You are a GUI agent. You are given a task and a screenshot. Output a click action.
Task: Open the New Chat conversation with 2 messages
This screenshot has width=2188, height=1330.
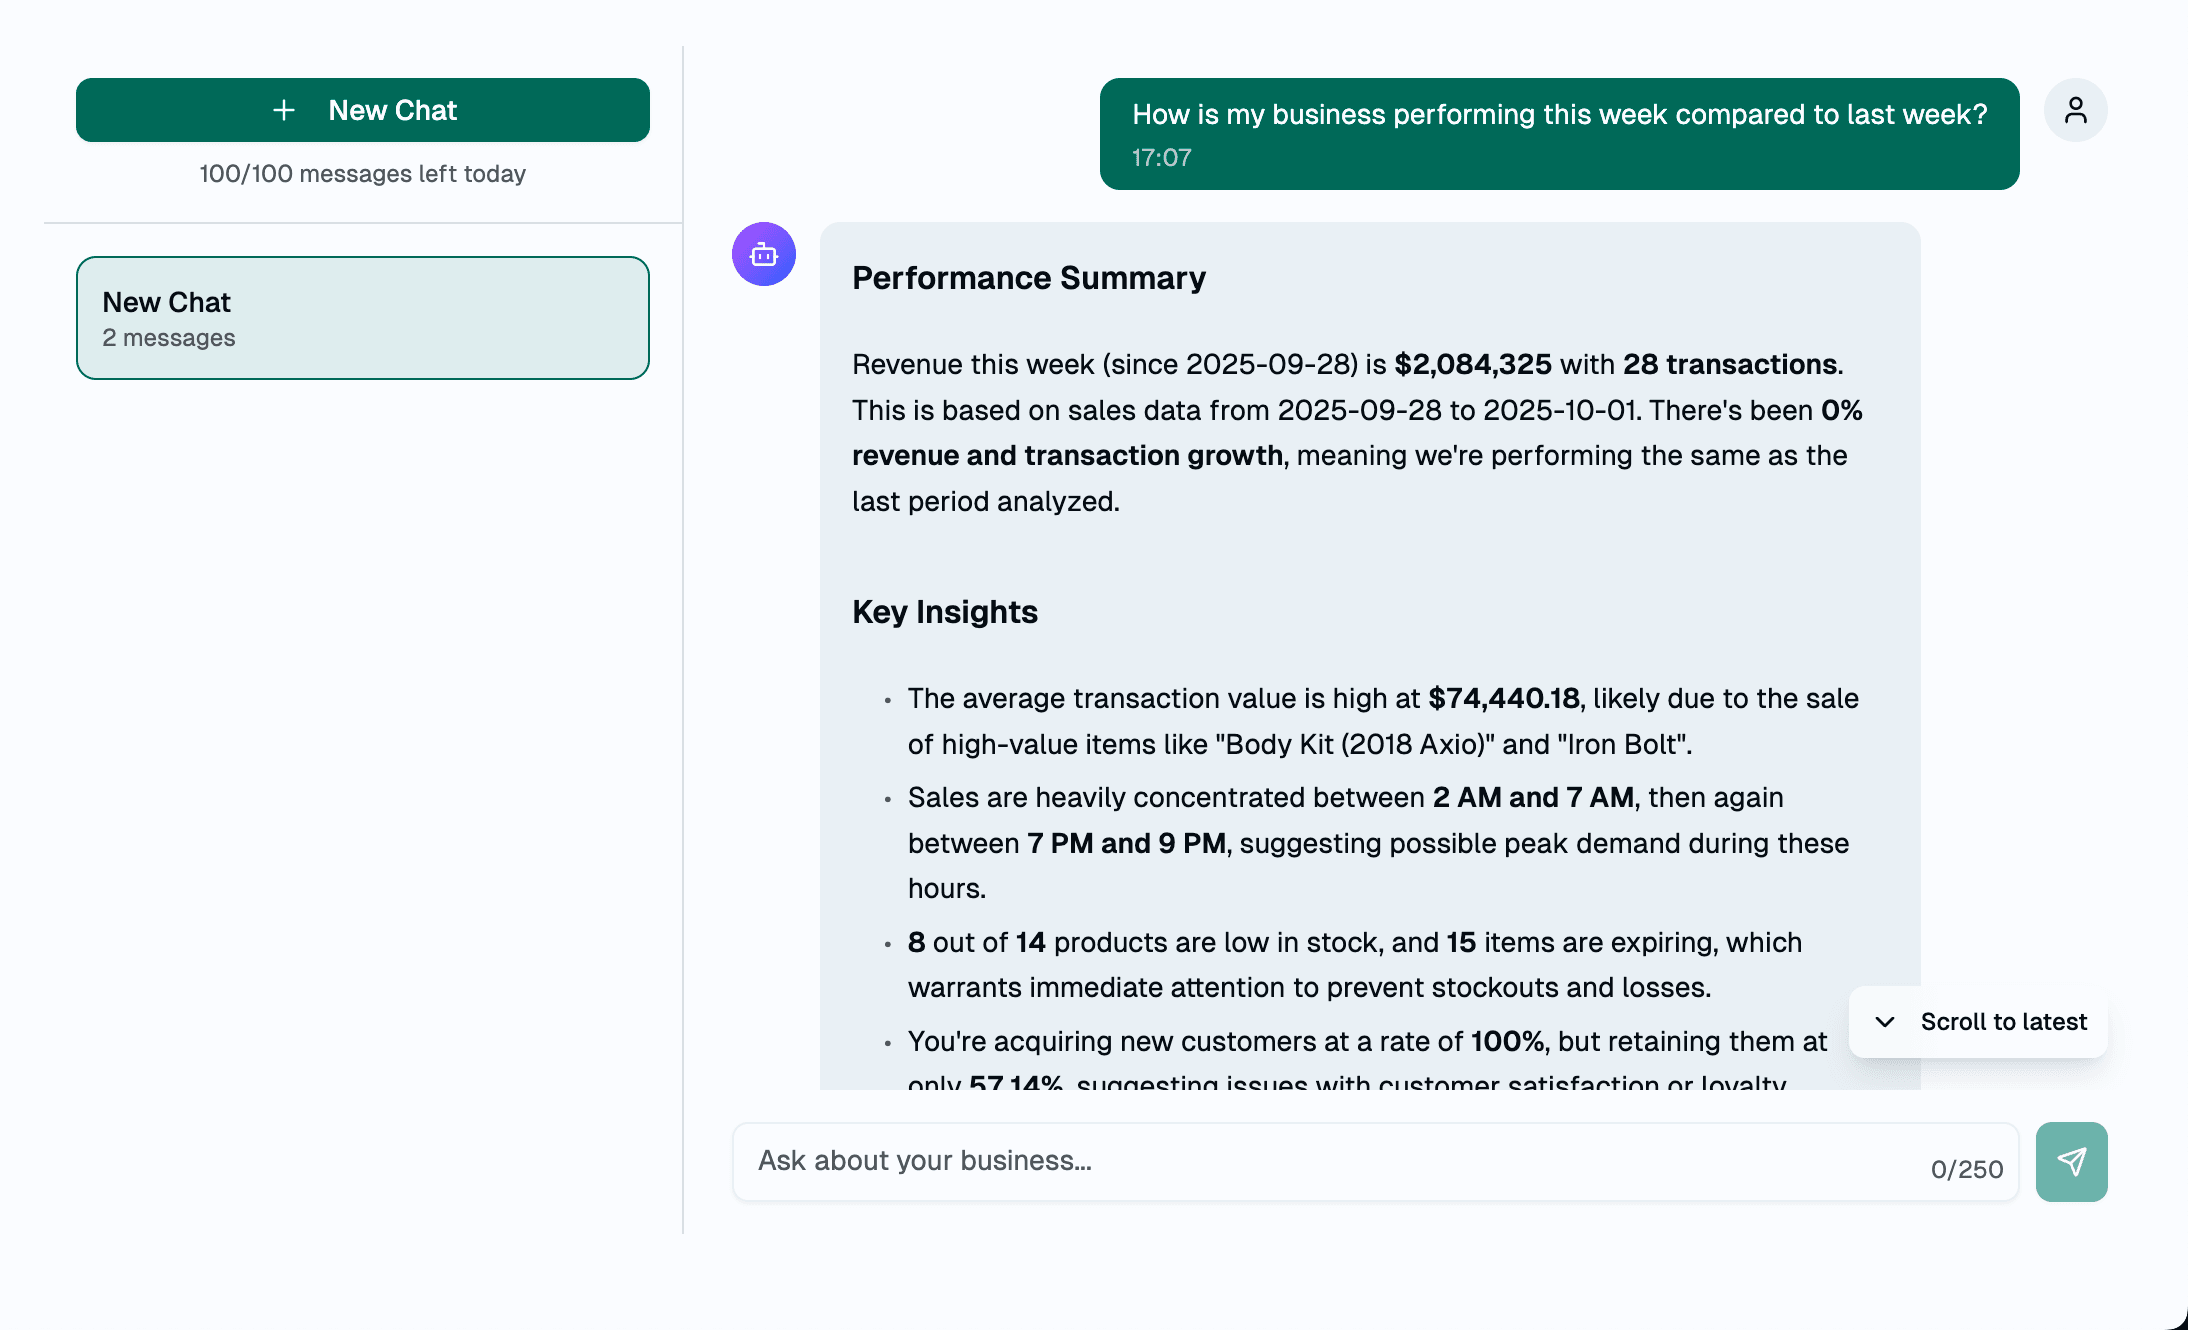362,318
